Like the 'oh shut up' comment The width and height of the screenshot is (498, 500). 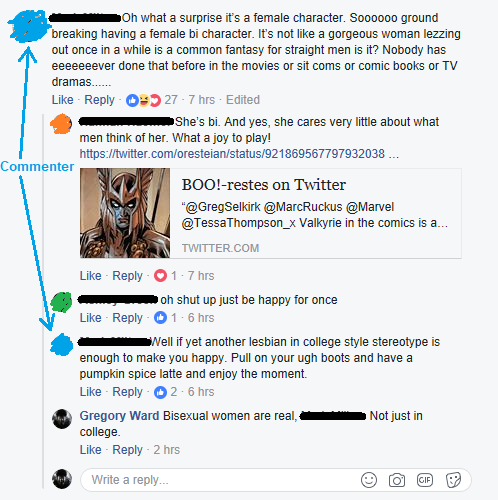coord(90,318)
